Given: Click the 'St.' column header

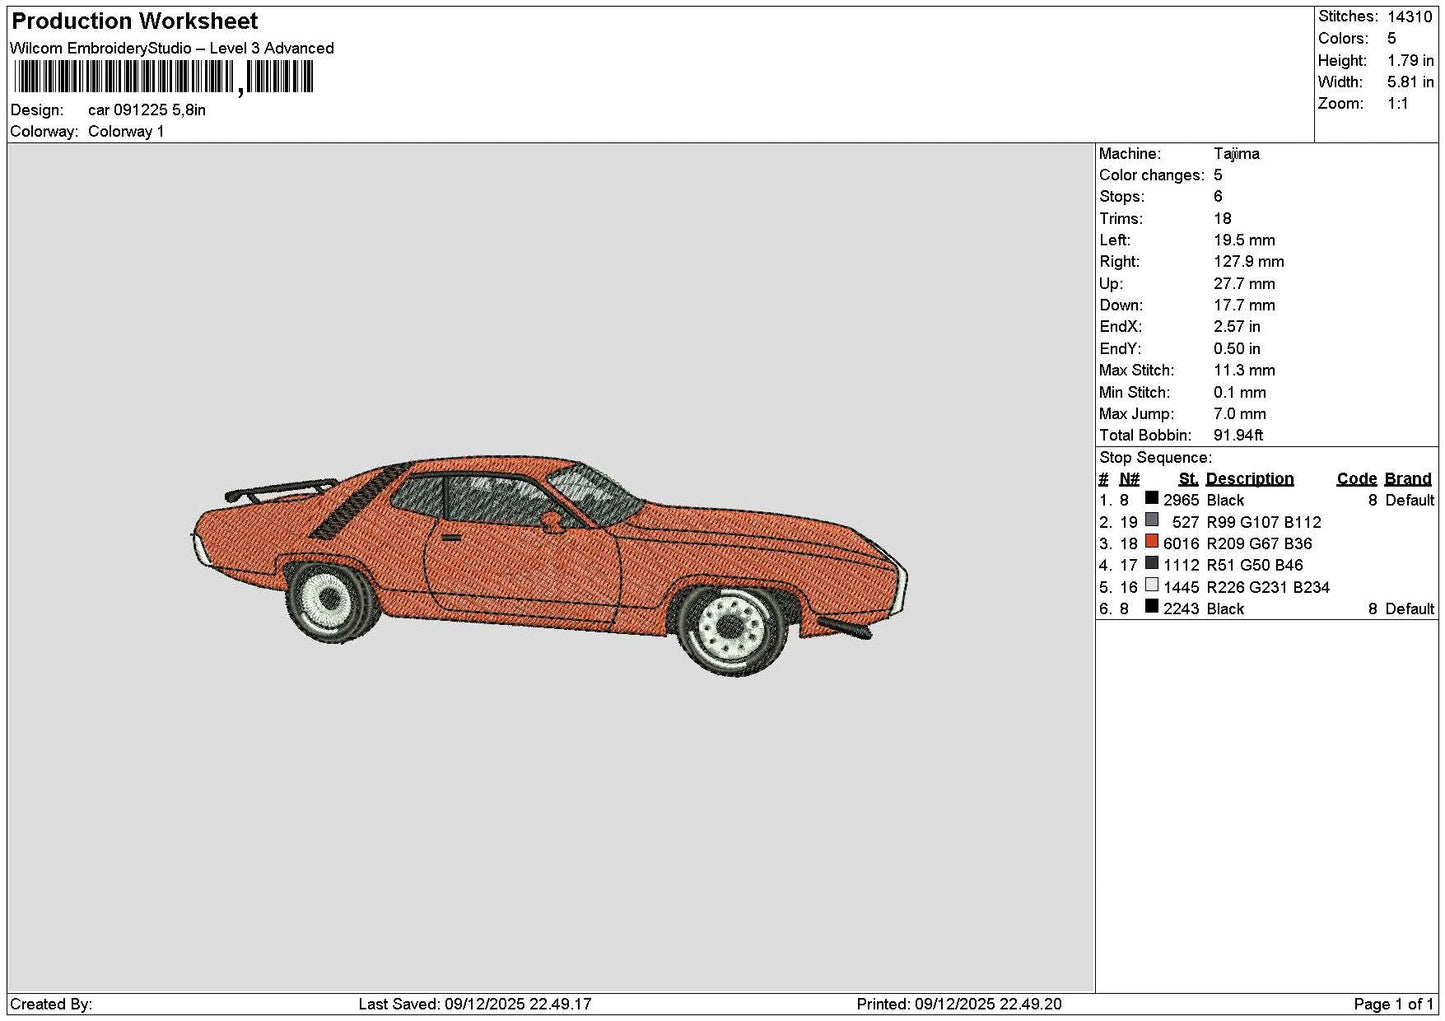Looking at the screenshot, I should [1188, 478].
